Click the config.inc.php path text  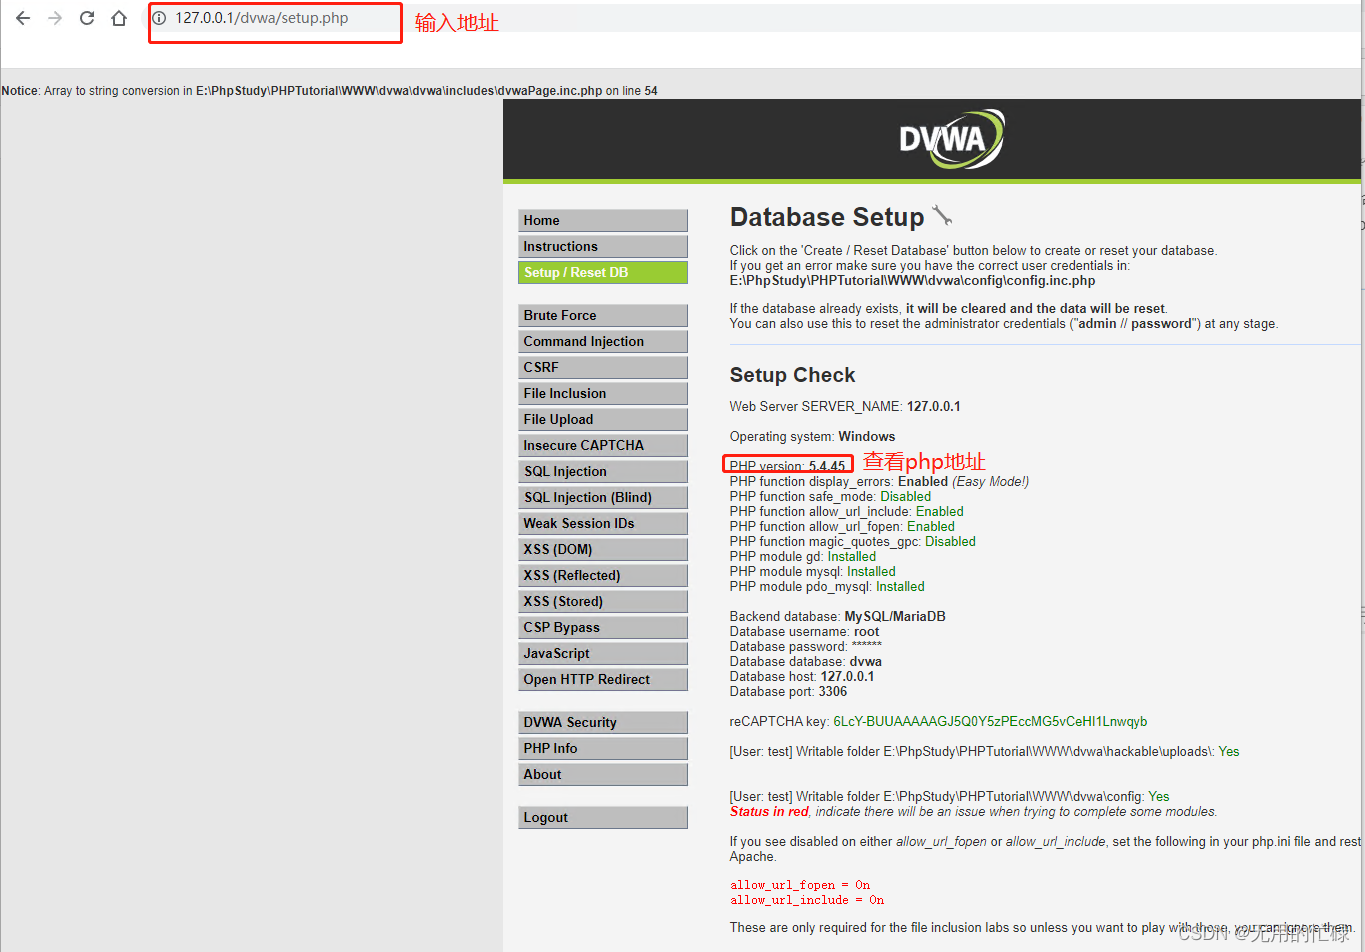(x=912, y=281)
